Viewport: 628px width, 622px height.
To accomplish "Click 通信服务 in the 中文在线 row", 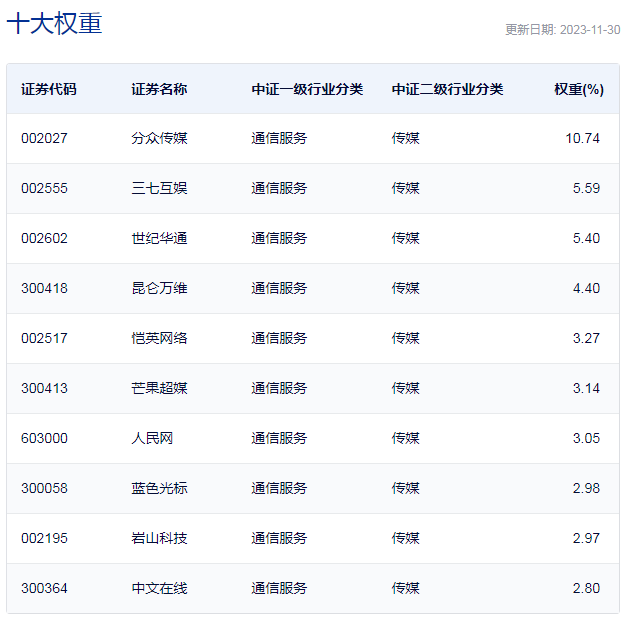I will pos(279,588).
